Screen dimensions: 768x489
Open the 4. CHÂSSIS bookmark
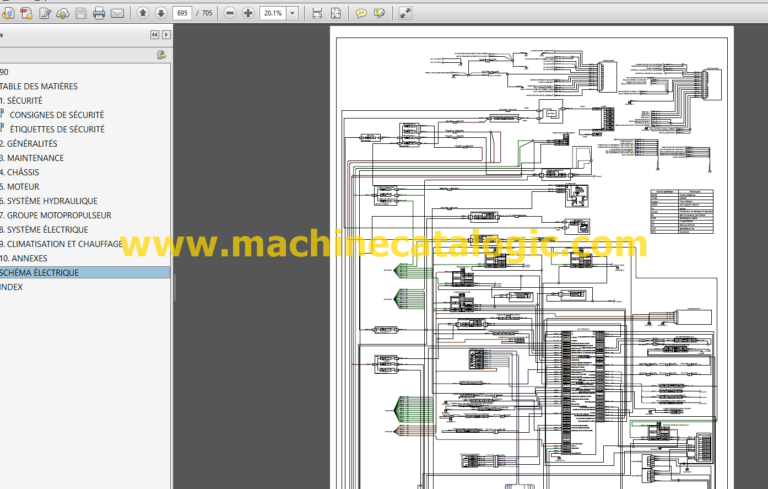(x=20, y=172)
